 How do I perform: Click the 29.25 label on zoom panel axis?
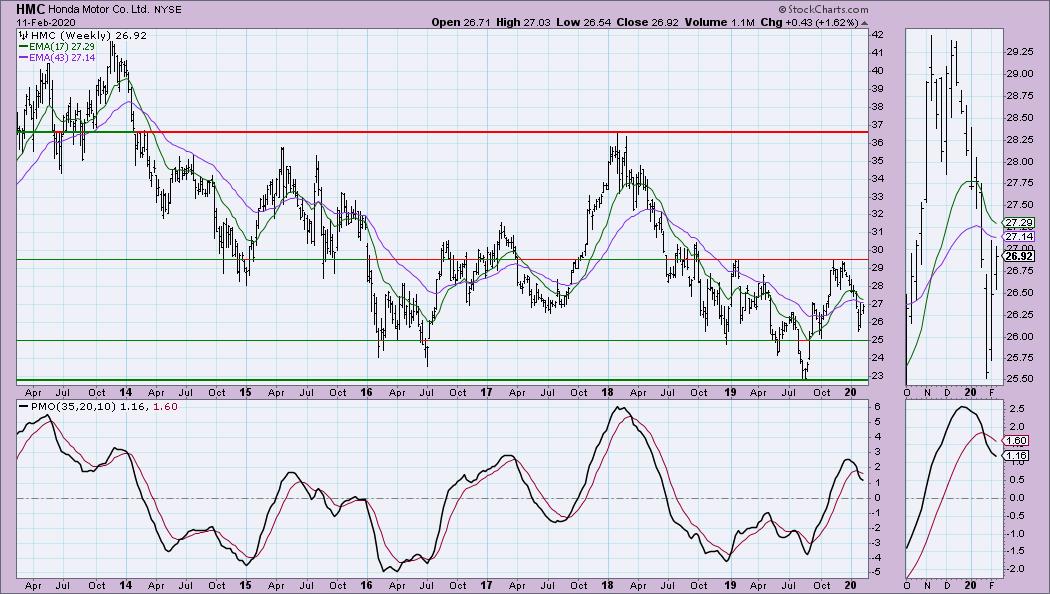click(1019, 52)
